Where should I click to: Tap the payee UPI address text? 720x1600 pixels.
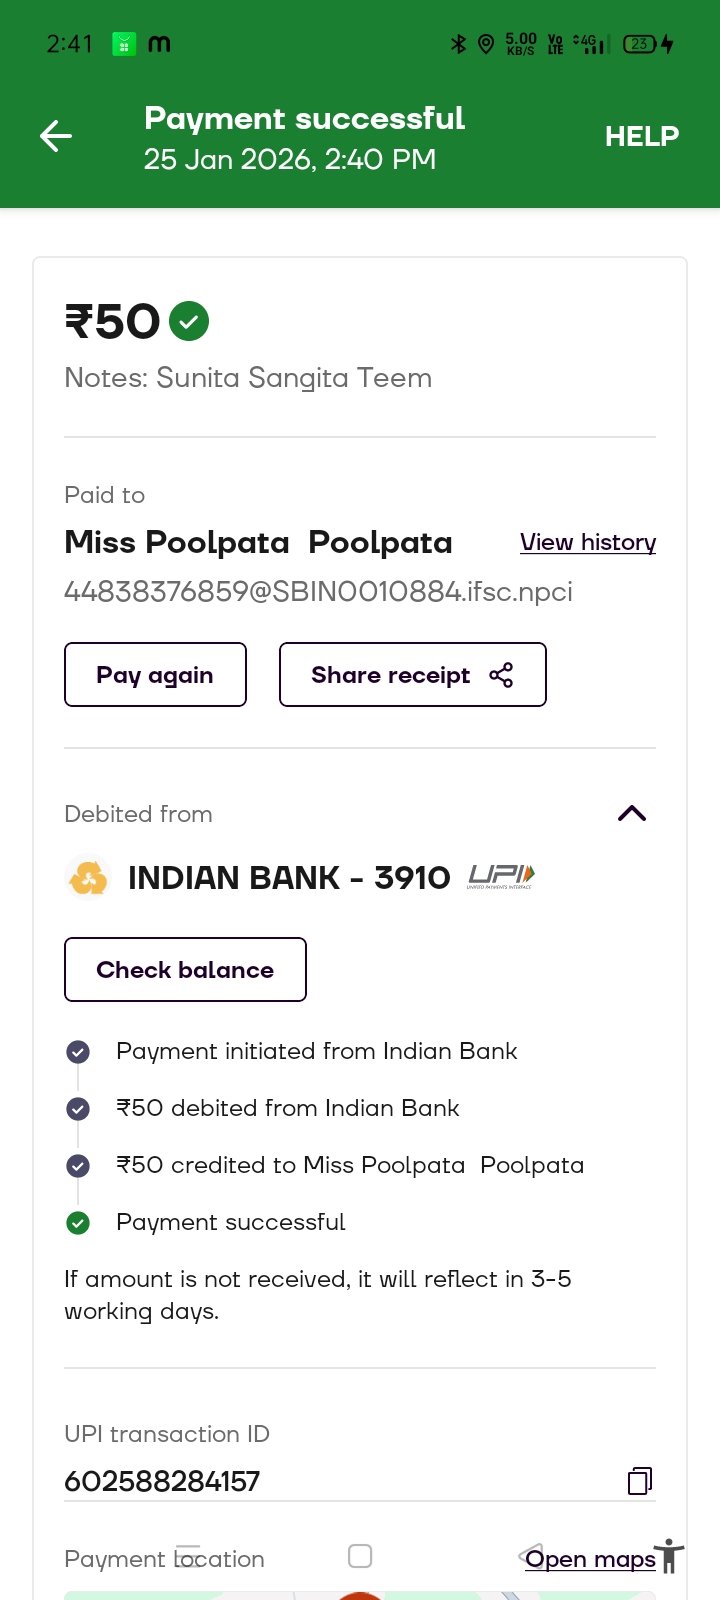(318, 592)
